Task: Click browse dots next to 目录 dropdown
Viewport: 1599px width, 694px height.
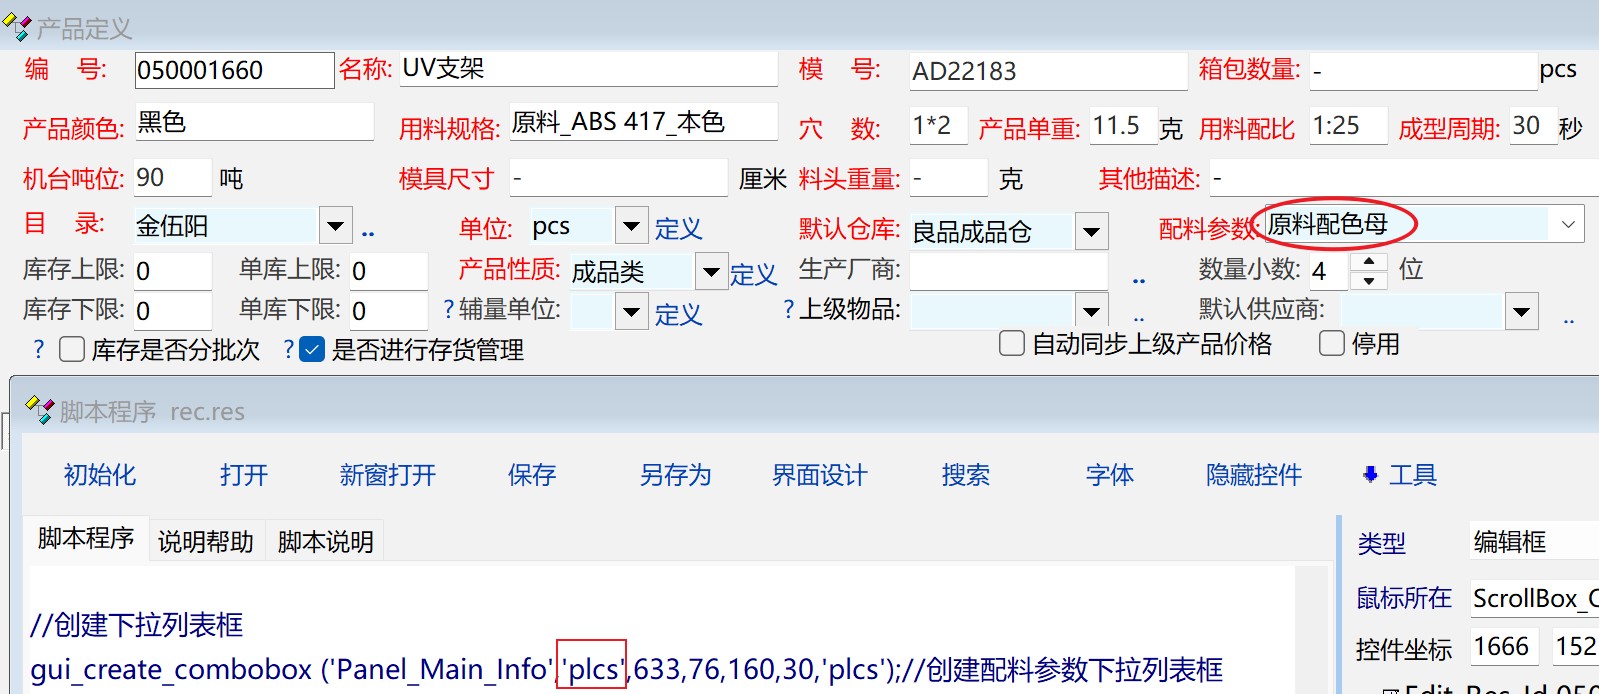Action: tap(368, 233)
